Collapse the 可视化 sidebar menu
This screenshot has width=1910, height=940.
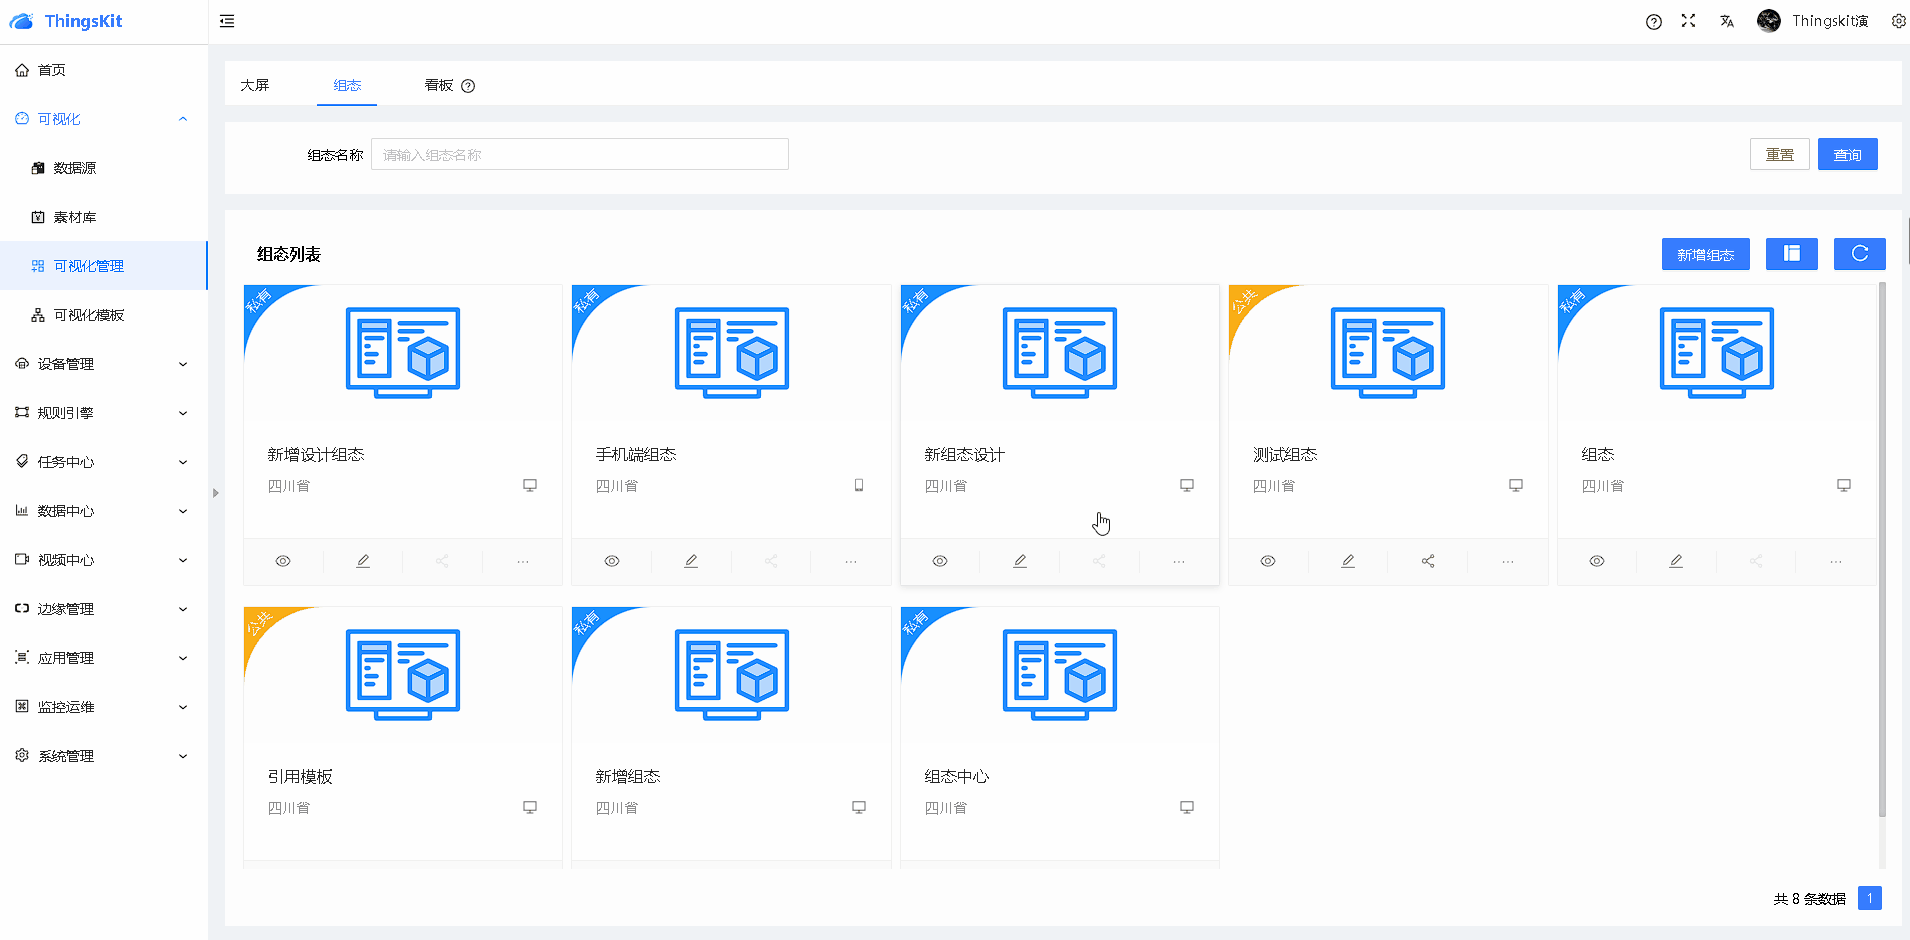(100, 119)
